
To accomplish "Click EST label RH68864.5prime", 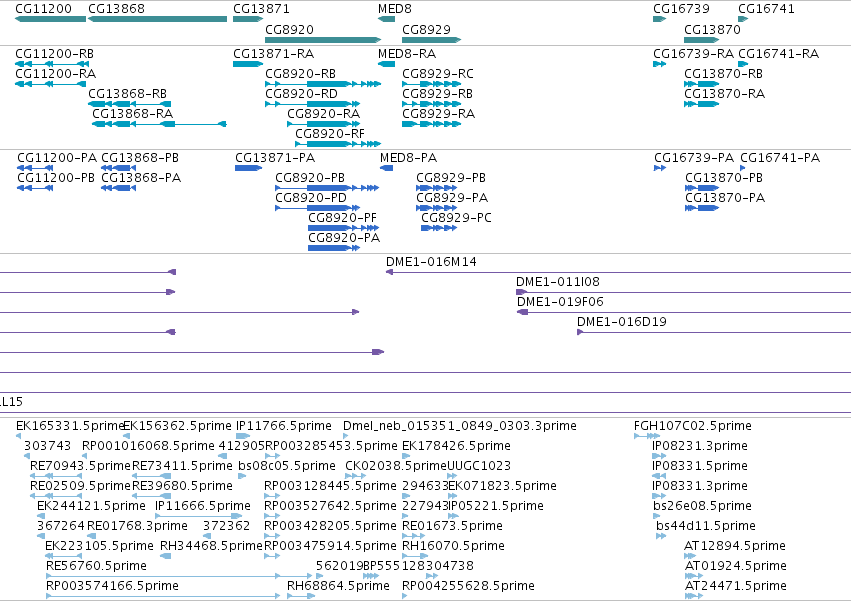I will coord(338,586).
